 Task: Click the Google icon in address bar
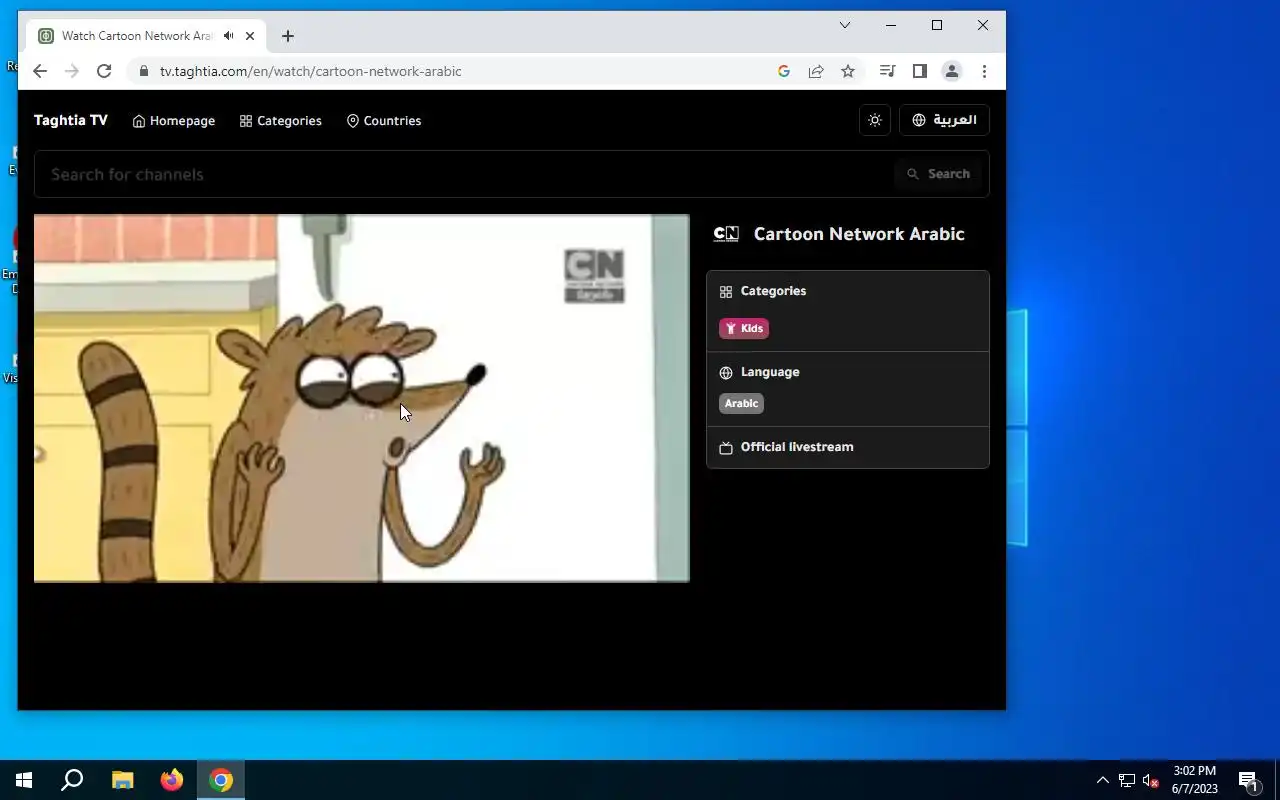[x=784, y=71]
